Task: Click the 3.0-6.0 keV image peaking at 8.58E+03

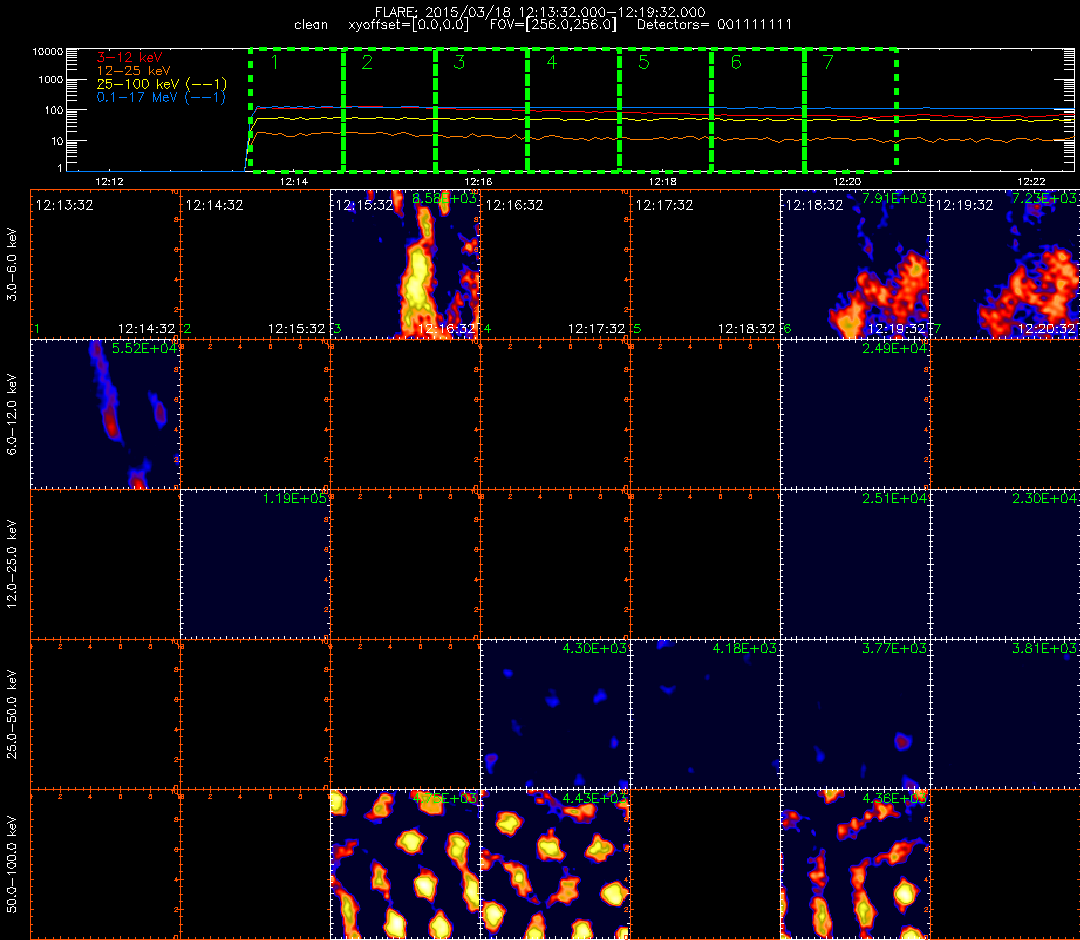Action: [x=405, y=264]
